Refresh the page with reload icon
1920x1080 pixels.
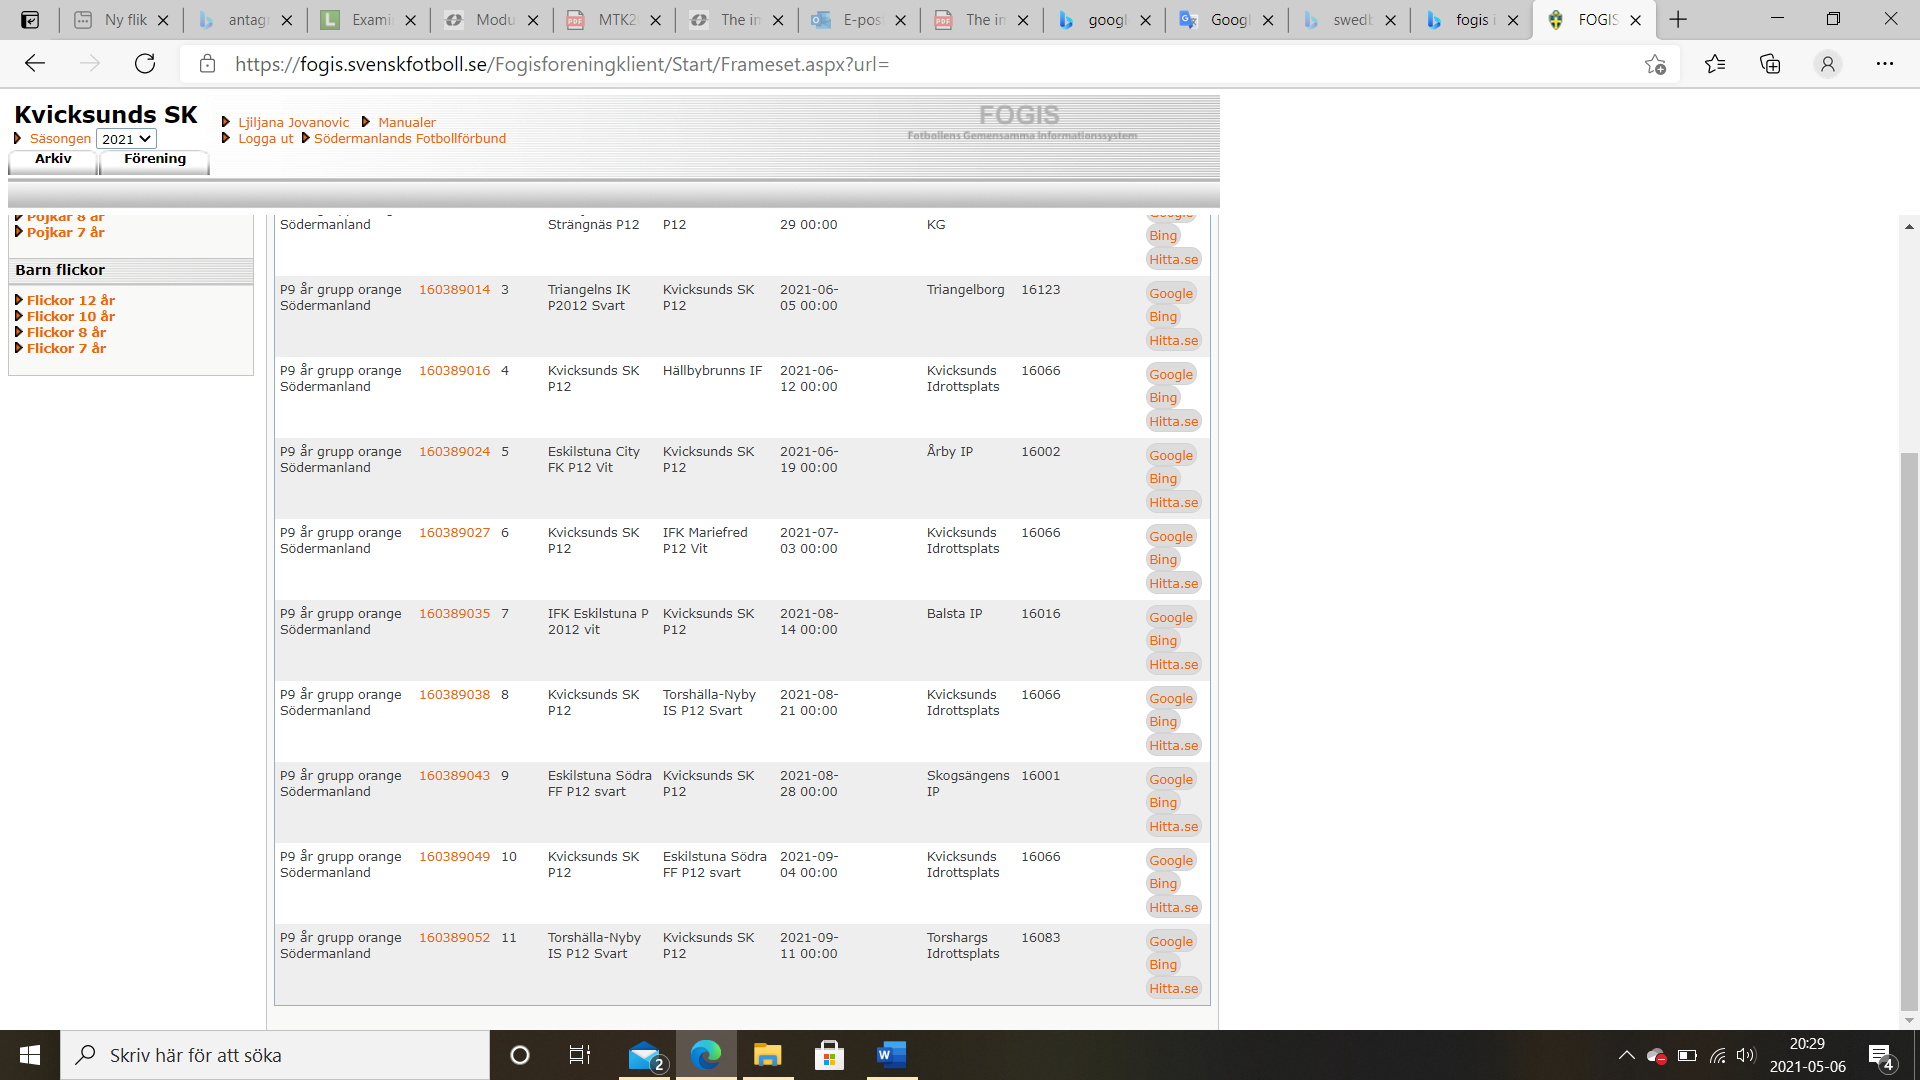coord(145,64)
